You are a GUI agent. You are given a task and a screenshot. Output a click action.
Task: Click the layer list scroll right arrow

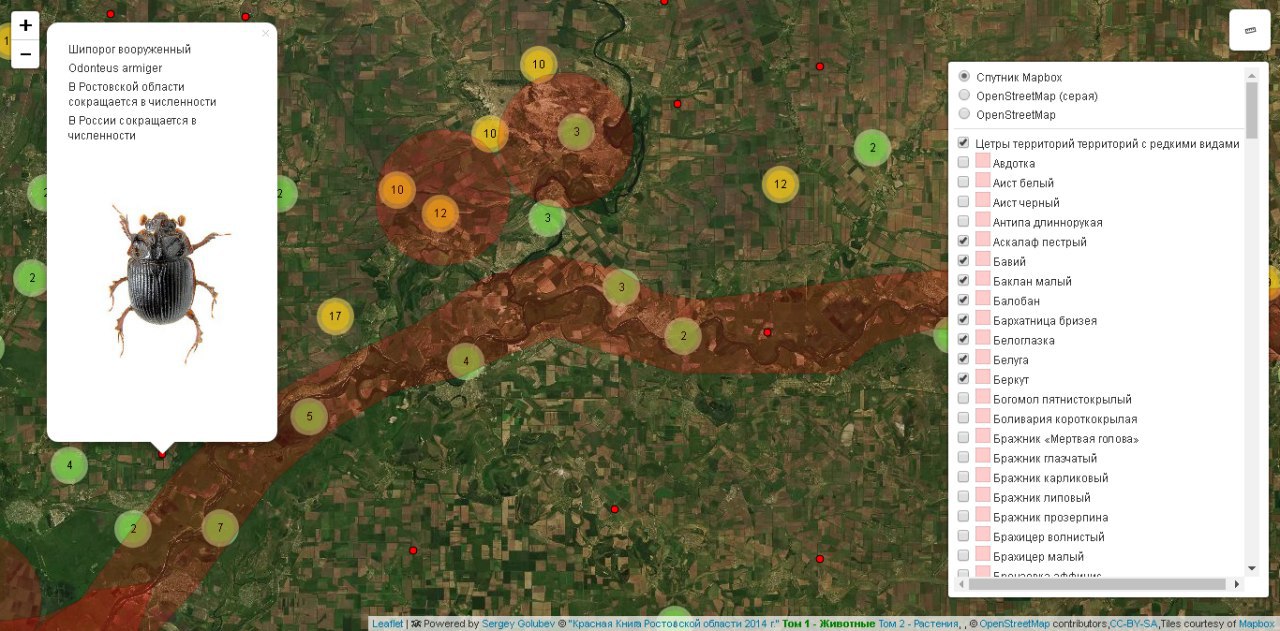(1237, 584)
